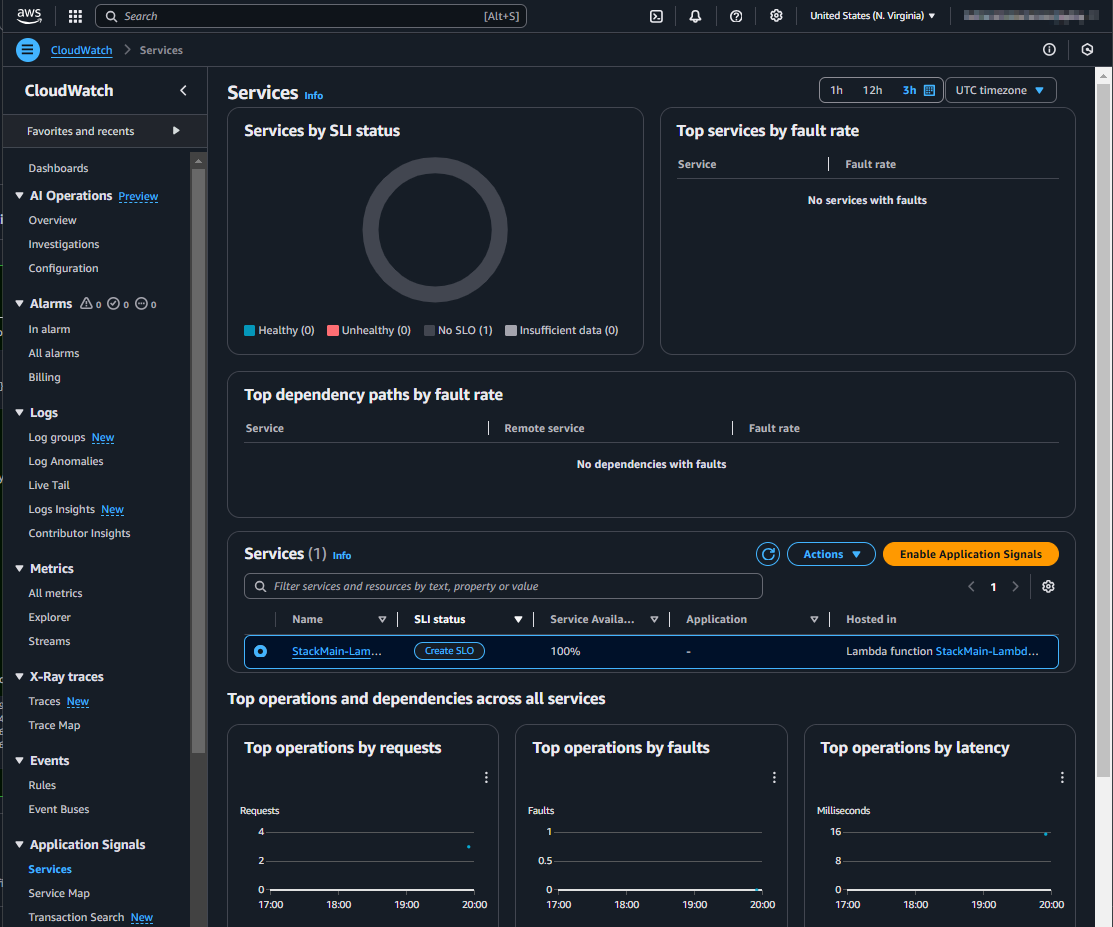Click Enable Application Signals button
Viewport: 1113px width, 927px height.
970,554
